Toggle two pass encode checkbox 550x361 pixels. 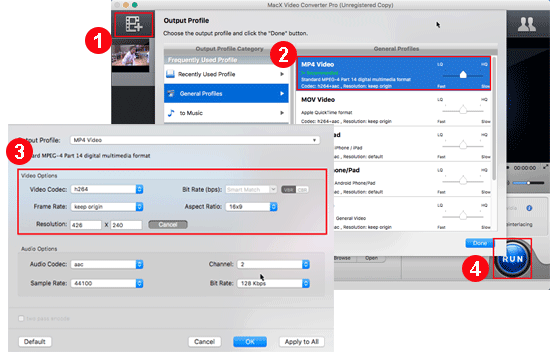pos(21,319)
